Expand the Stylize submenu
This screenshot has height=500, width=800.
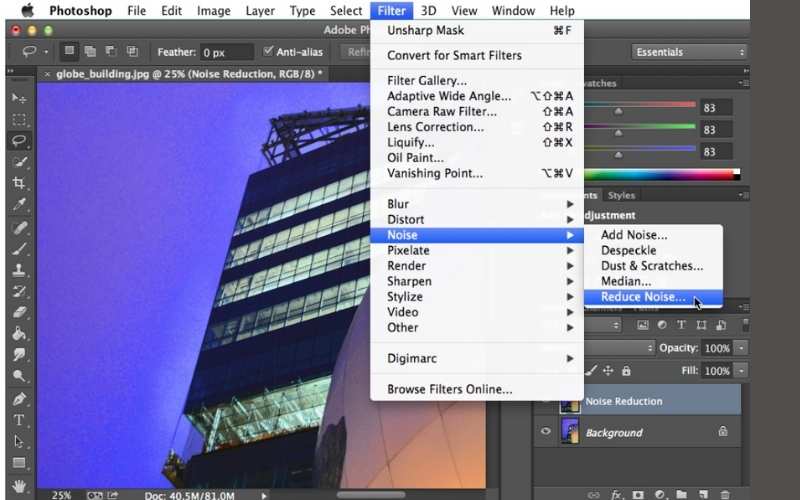[x=477, y=296]
